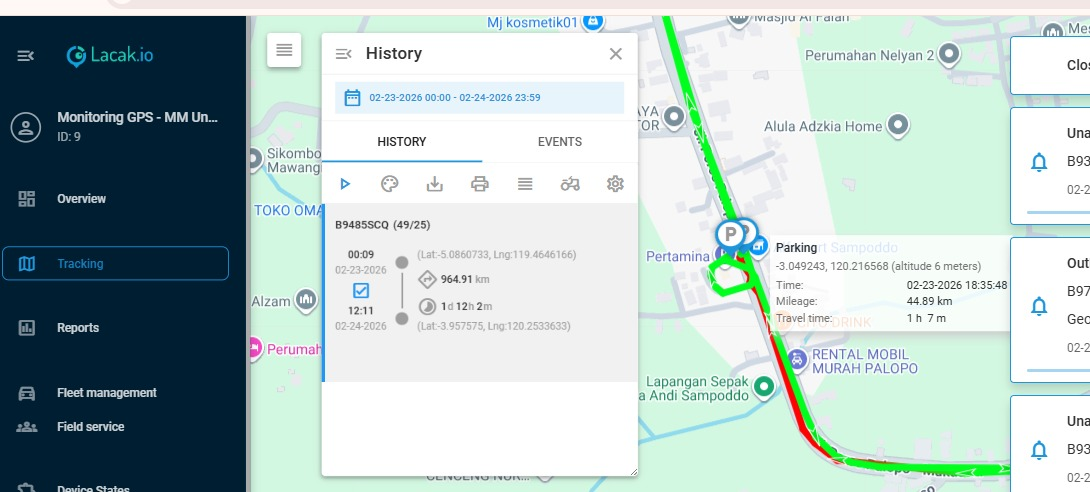Click the Parking P marker on map

[x=730, y=233]
